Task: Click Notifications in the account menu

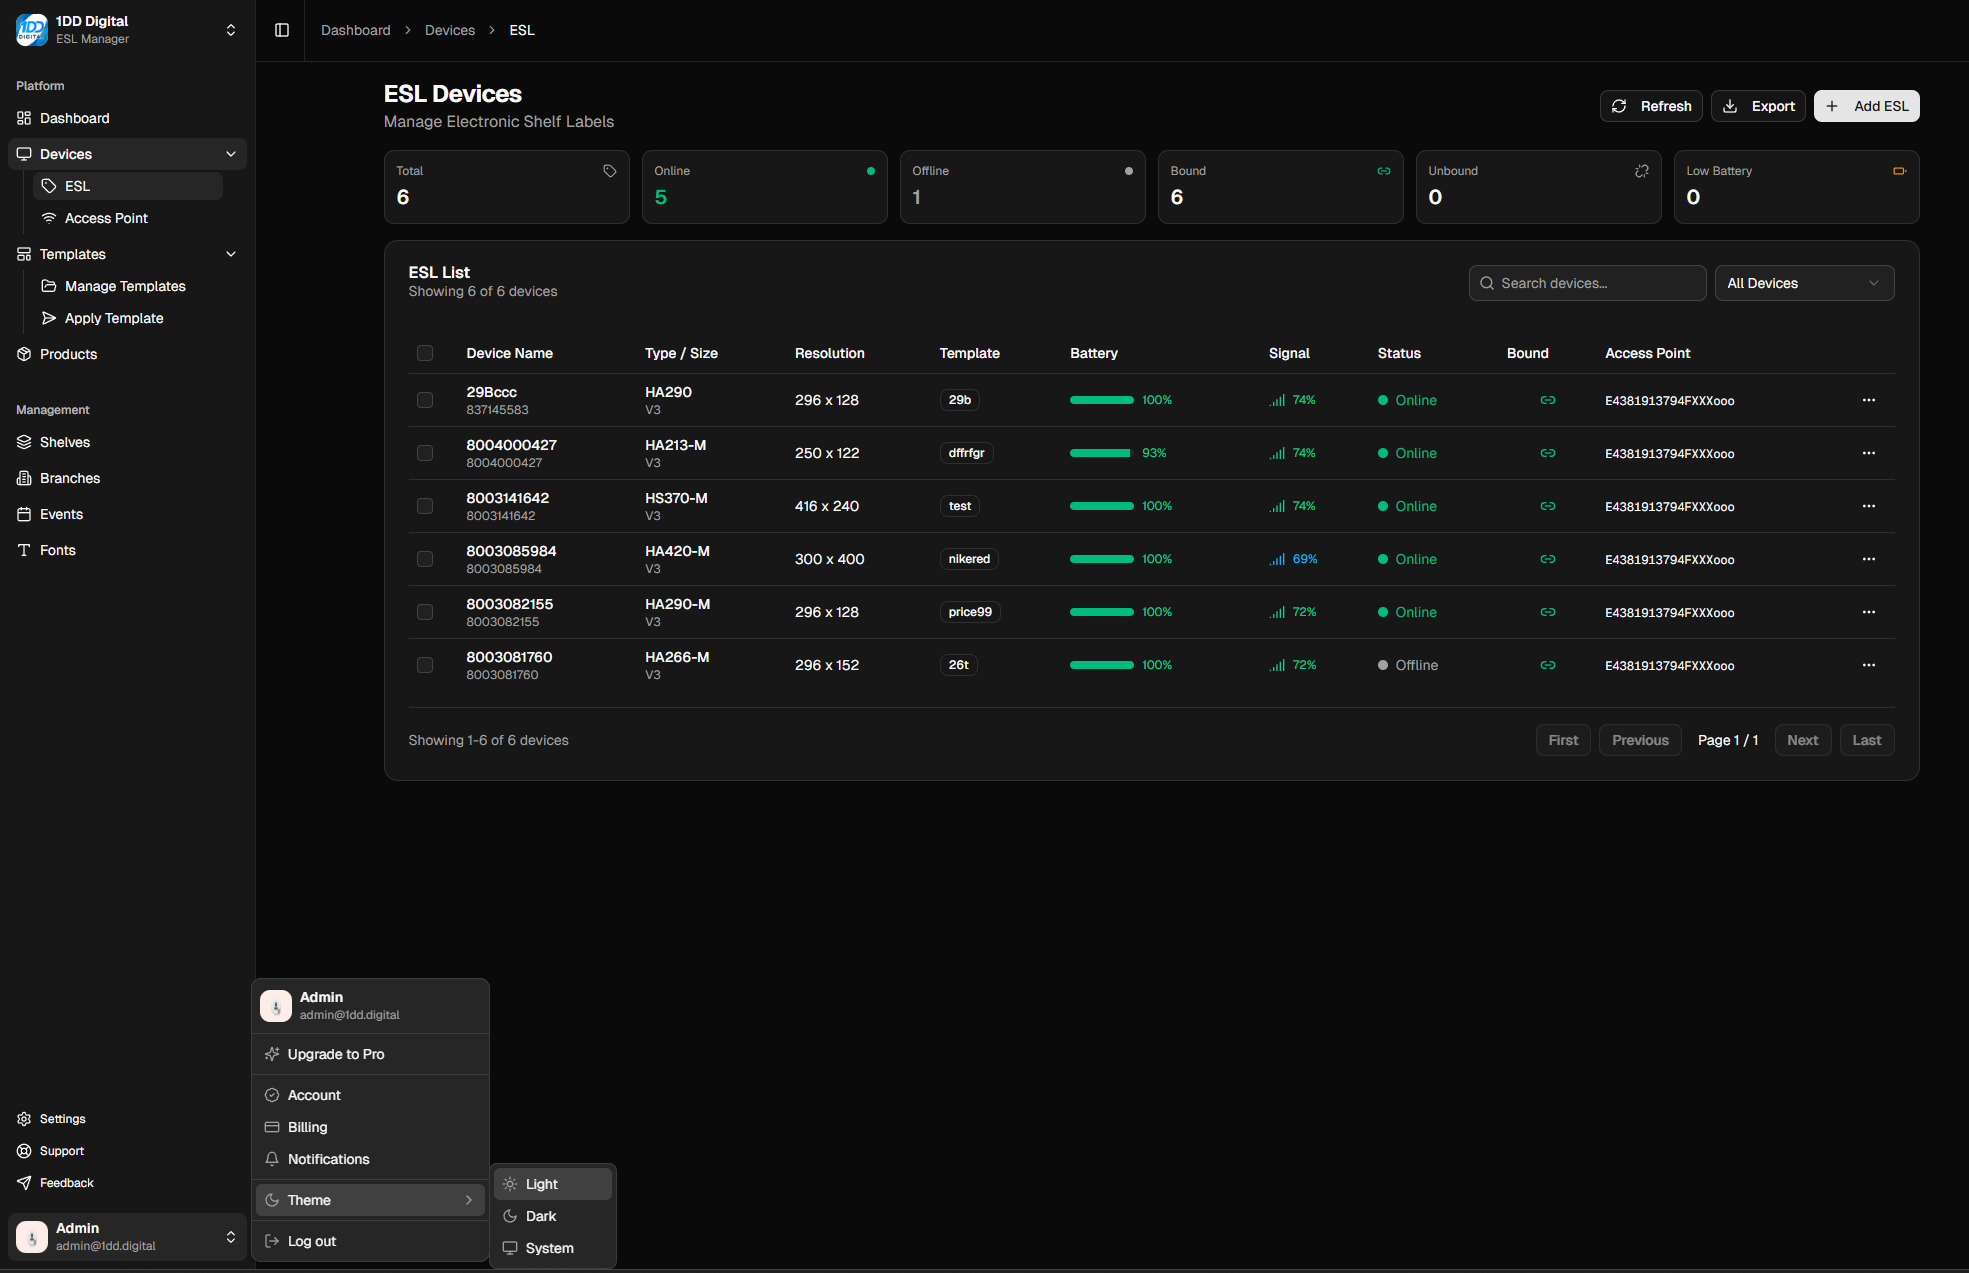Action: pos(328,1159)
